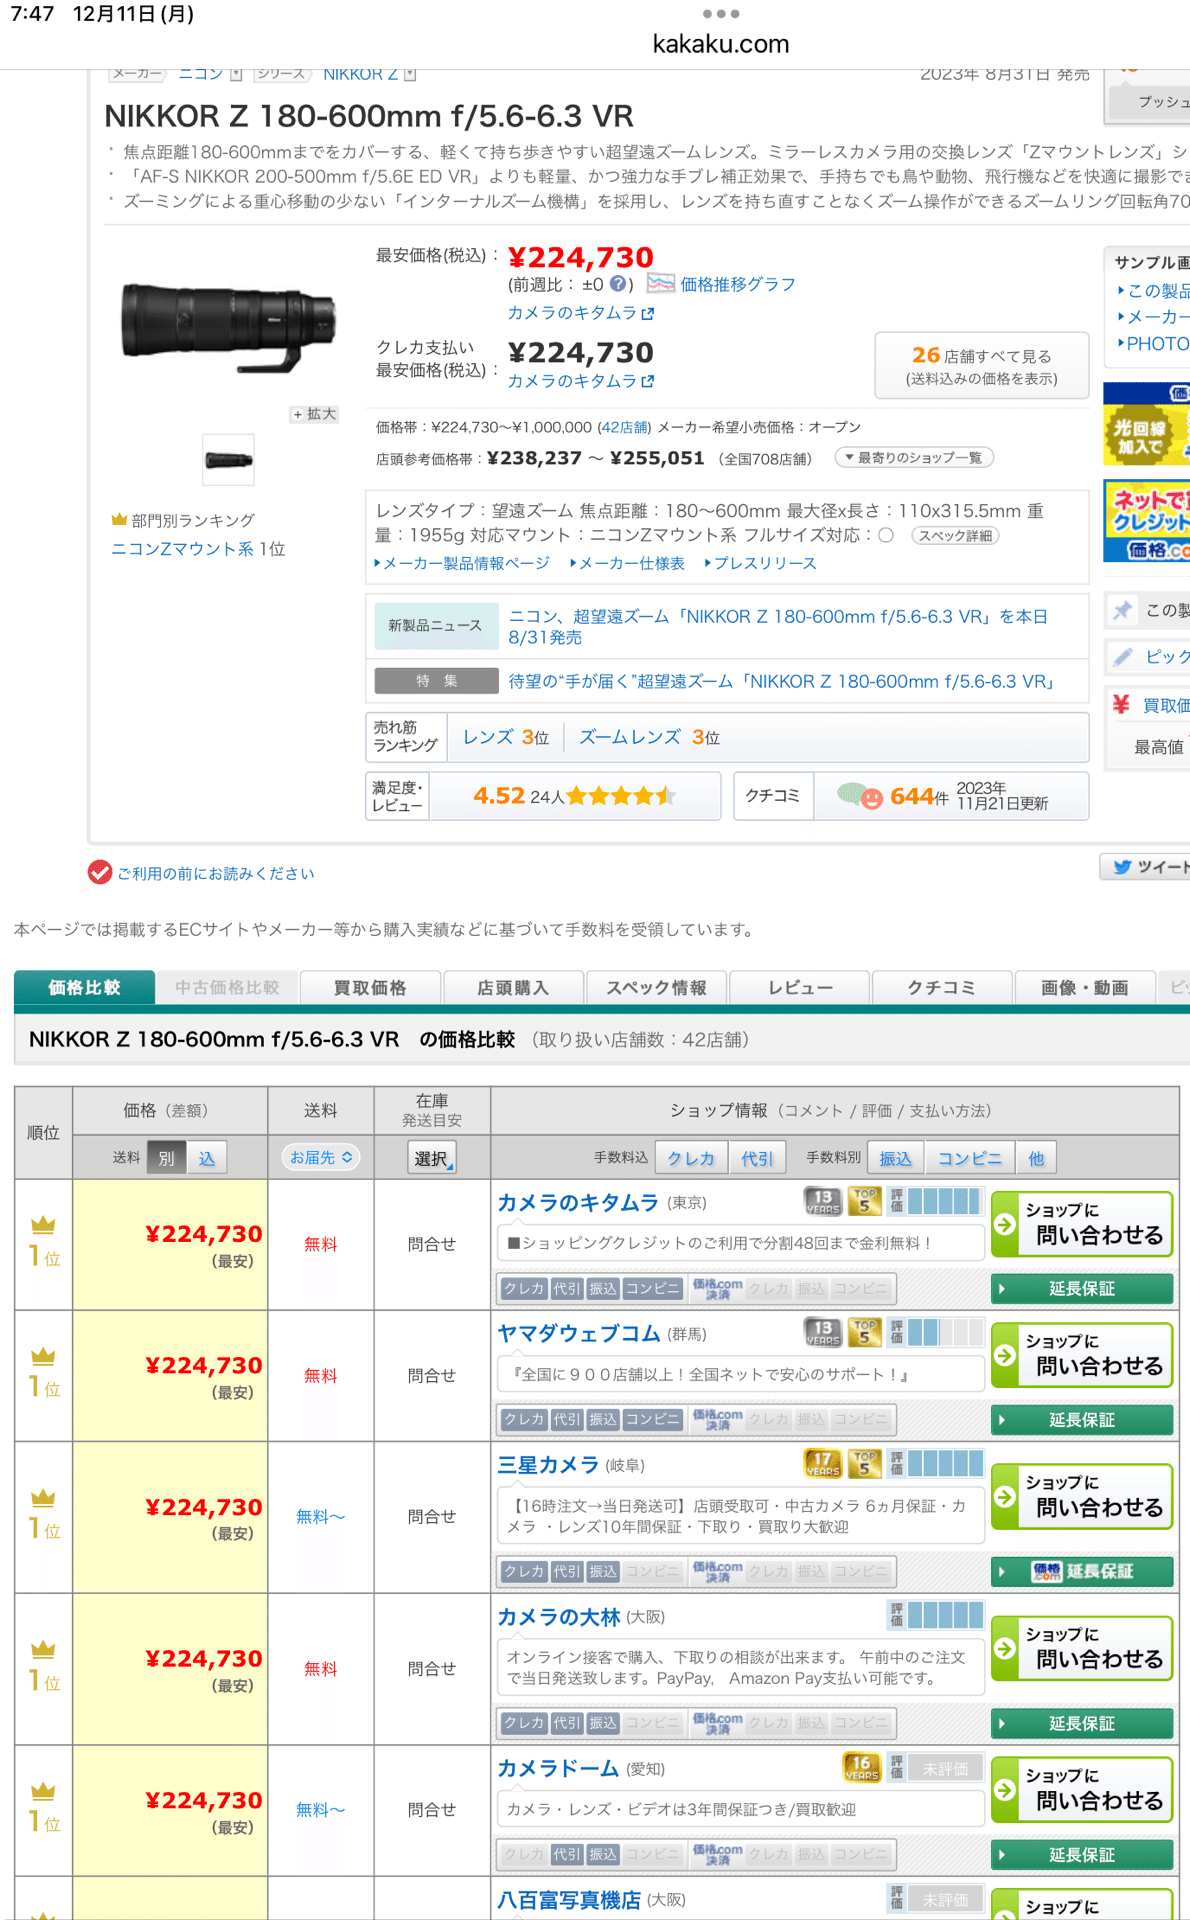The width and height of the screenshot is (1190, 1920).
Task: Toggle shipping 込 option in price header
Action: [x=207, y=1158]
